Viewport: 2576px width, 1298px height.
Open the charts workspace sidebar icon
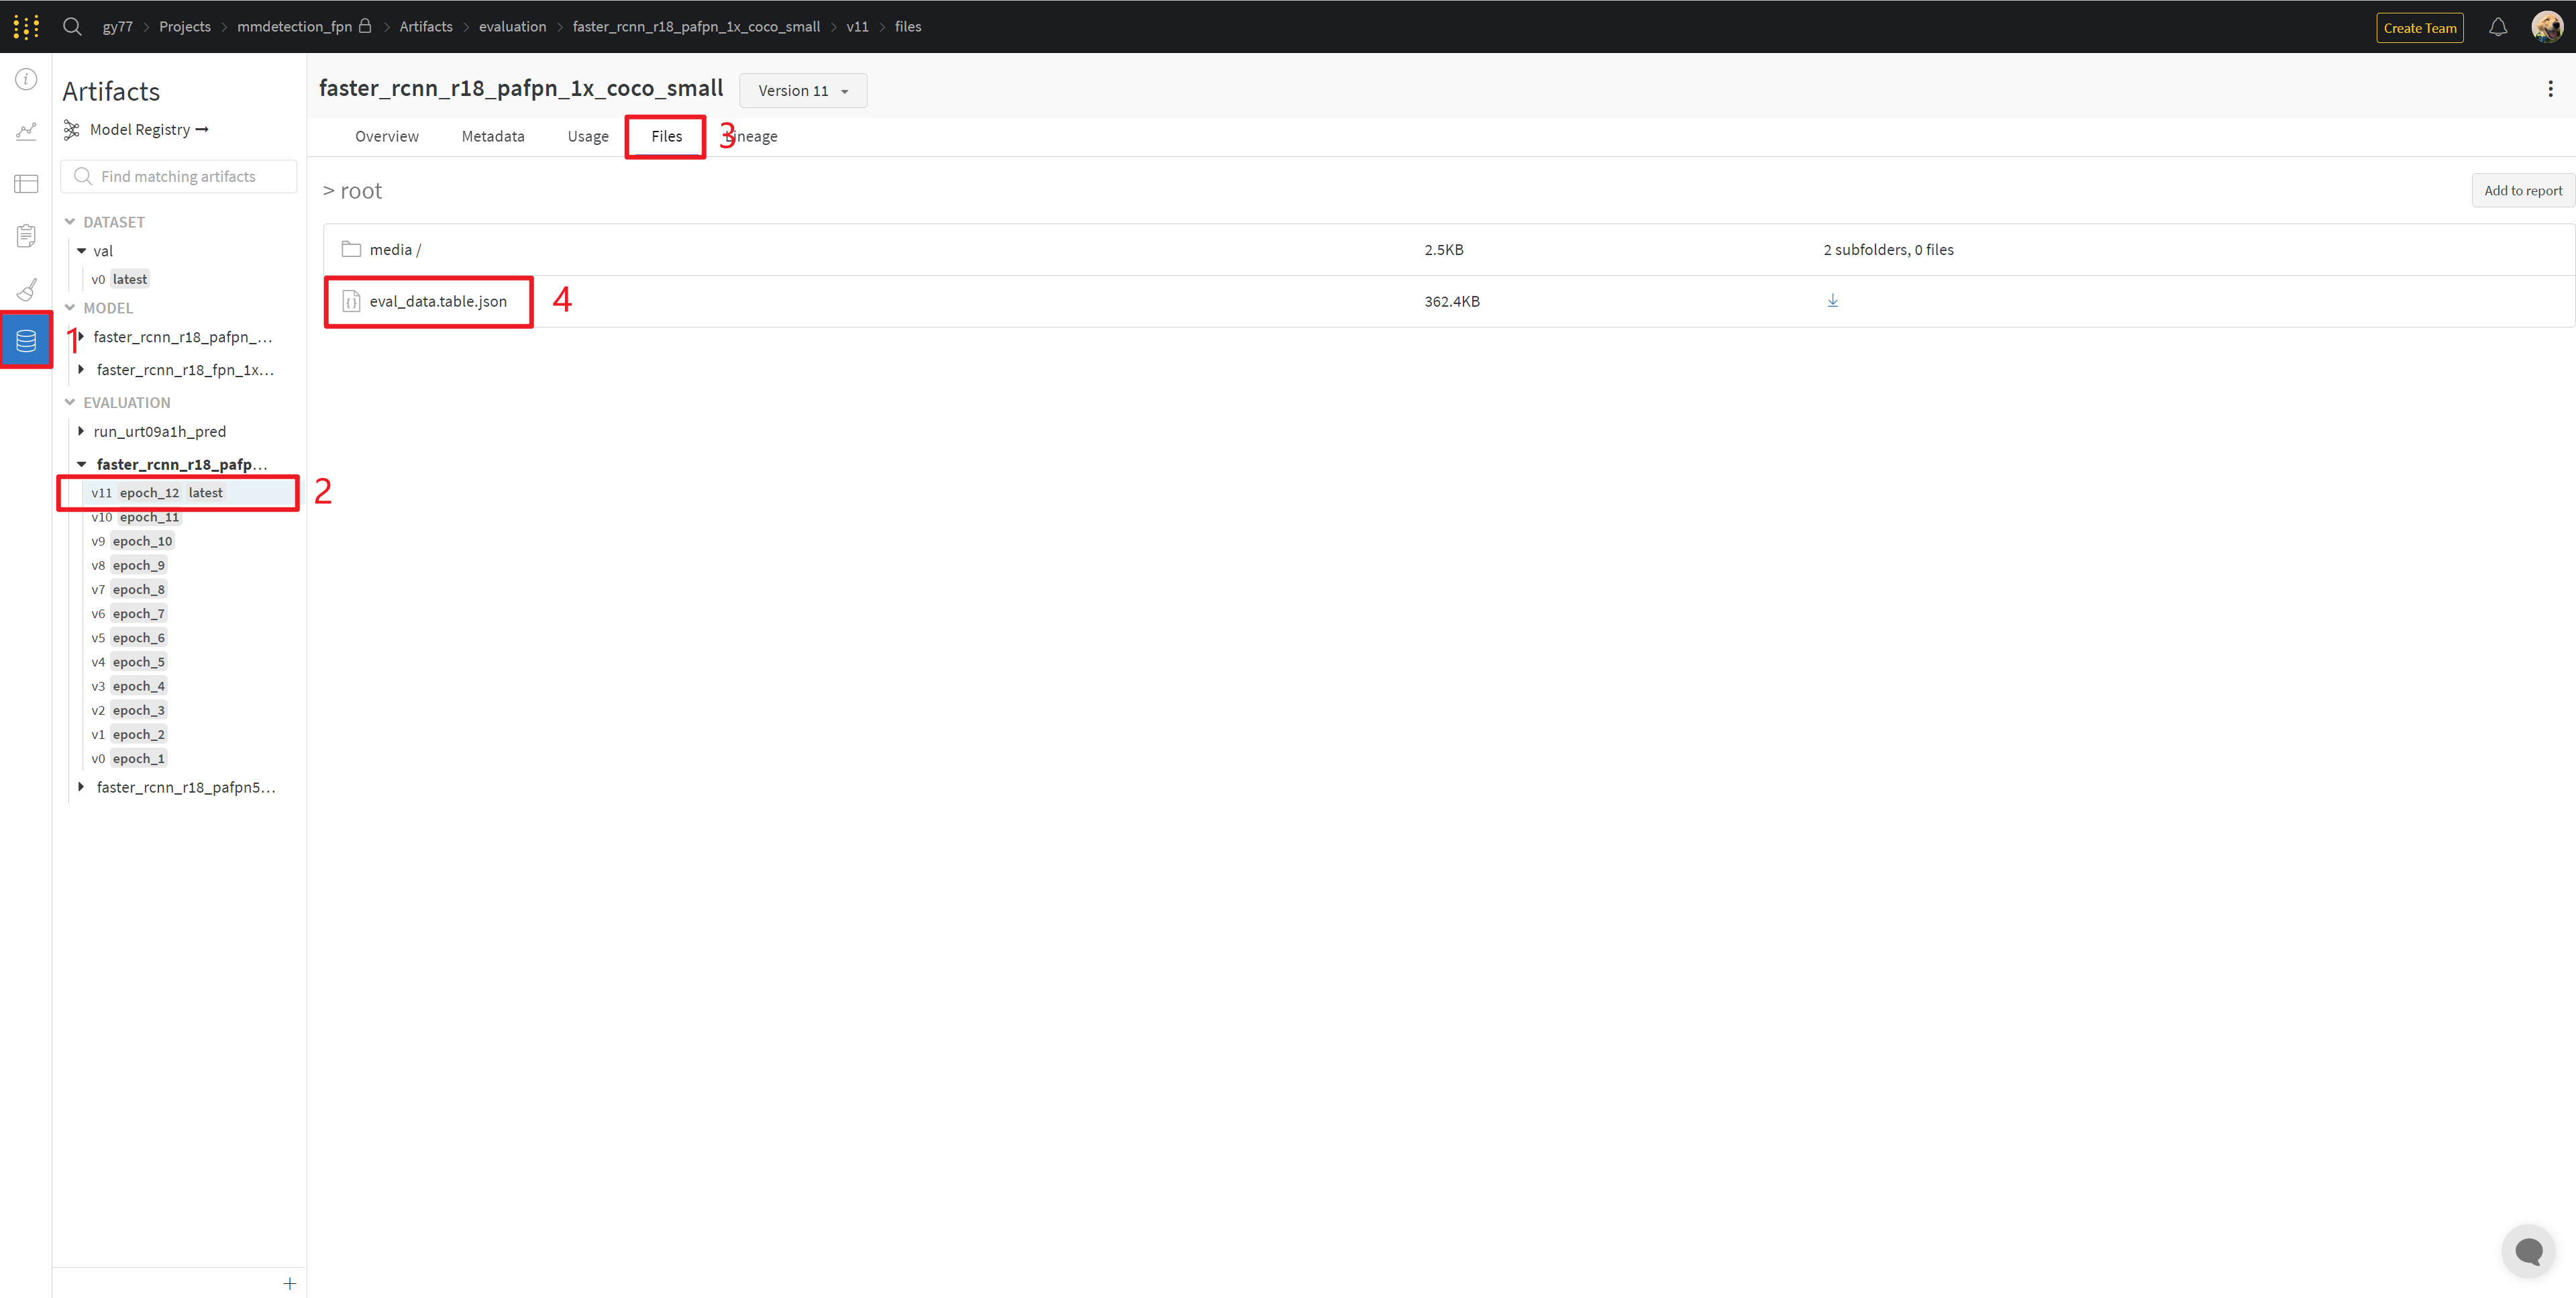click(26, 131)
